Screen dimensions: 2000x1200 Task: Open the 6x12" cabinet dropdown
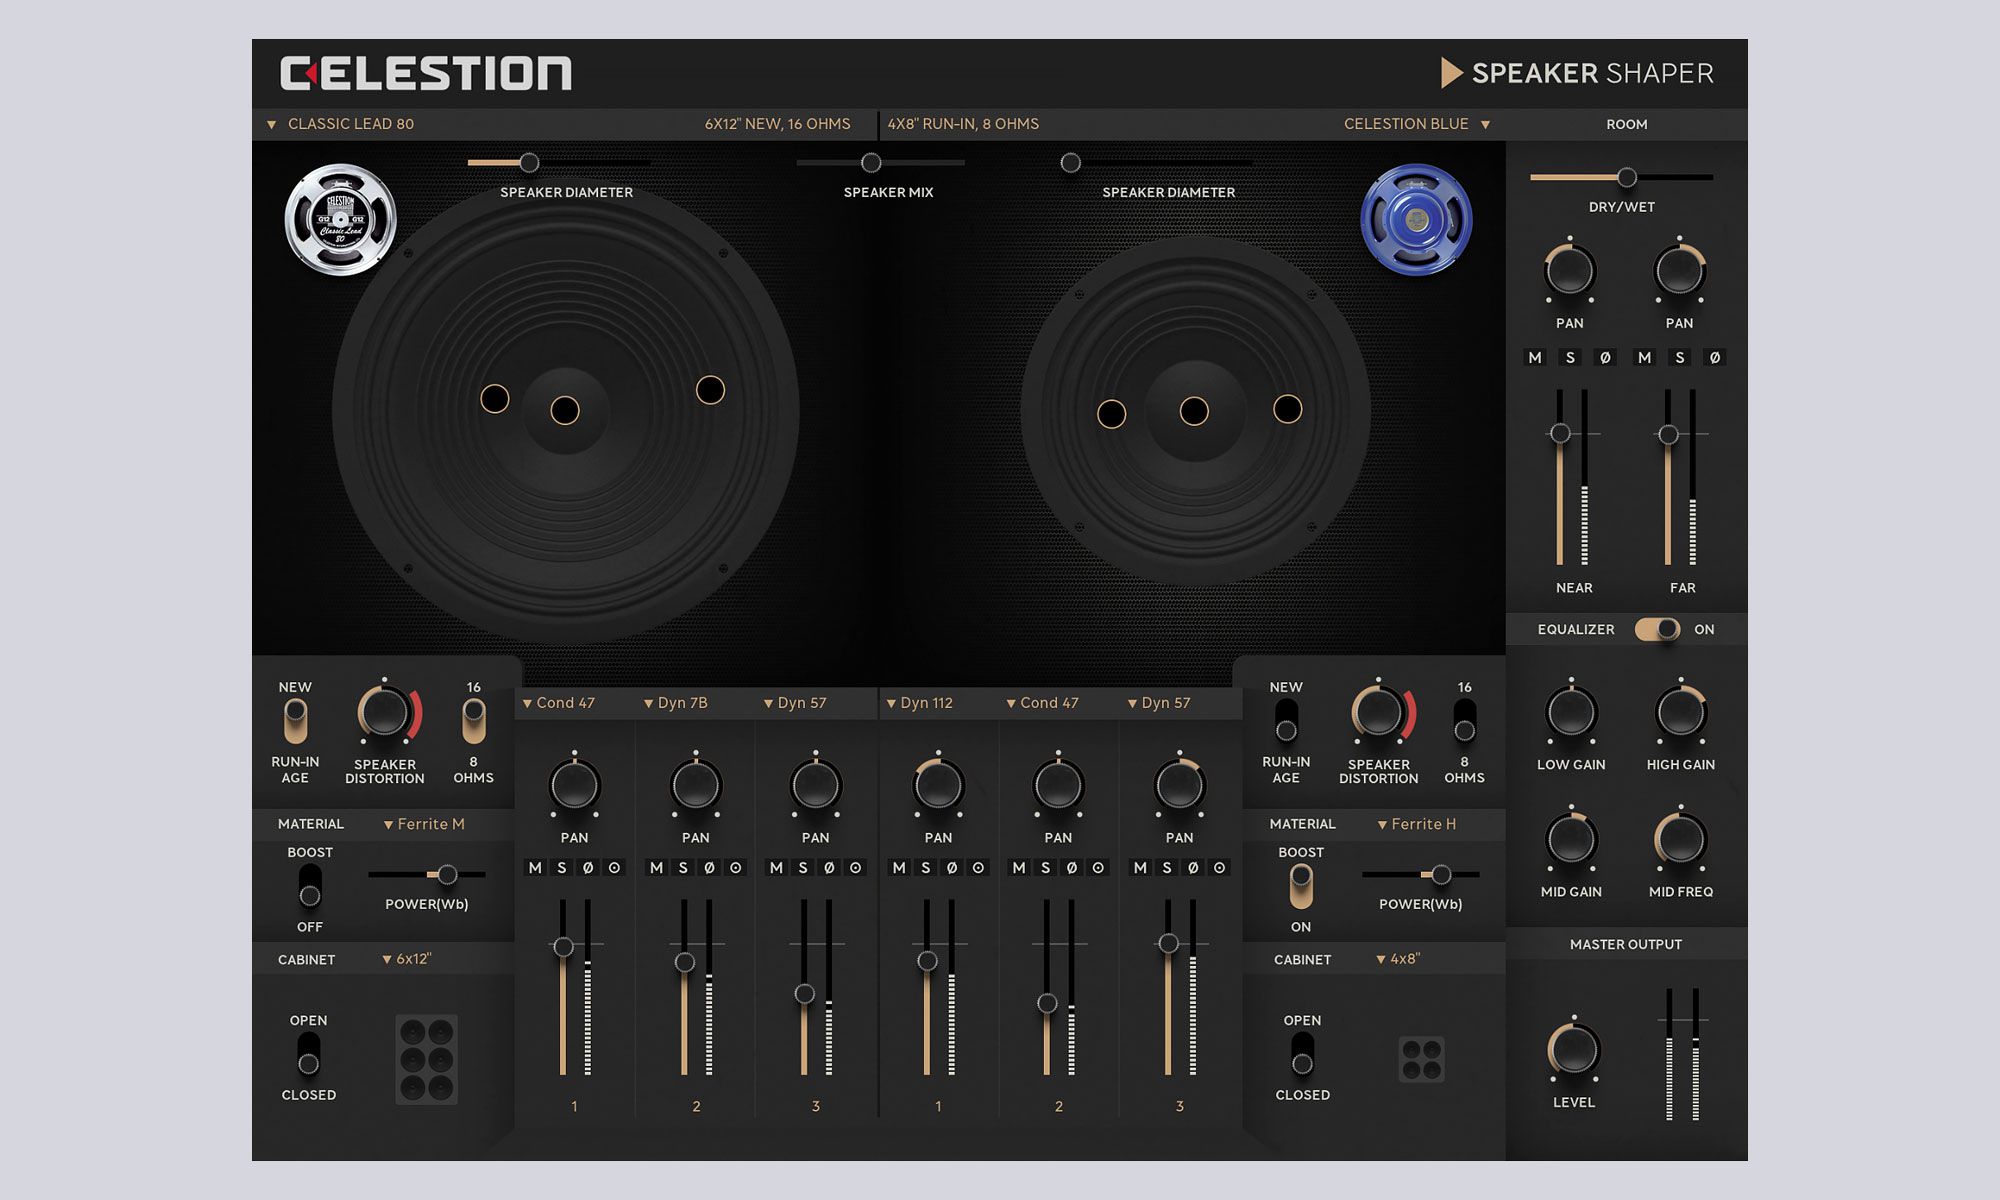407,959
